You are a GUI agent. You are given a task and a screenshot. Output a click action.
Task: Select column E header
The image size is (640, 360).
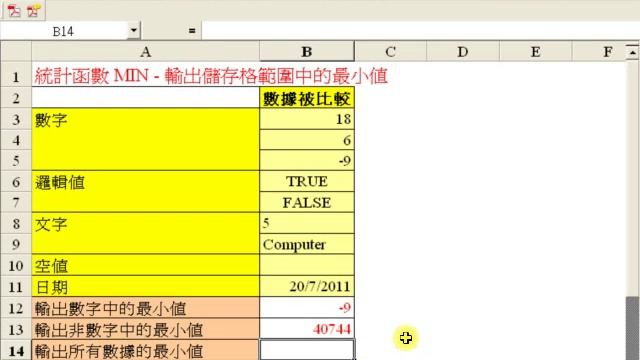coord(535,52)
